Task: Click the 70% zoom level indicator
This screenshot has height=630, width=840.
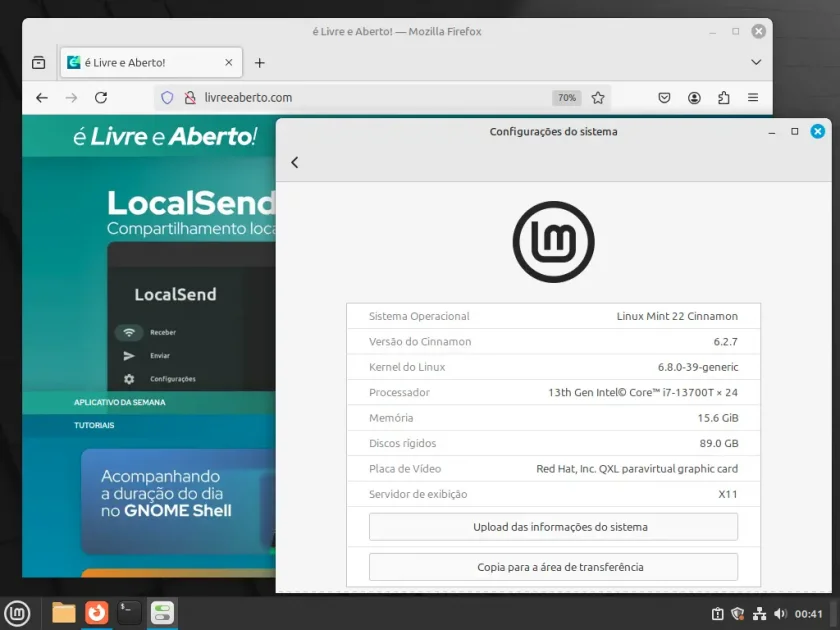Action: (x=567, y=98)
